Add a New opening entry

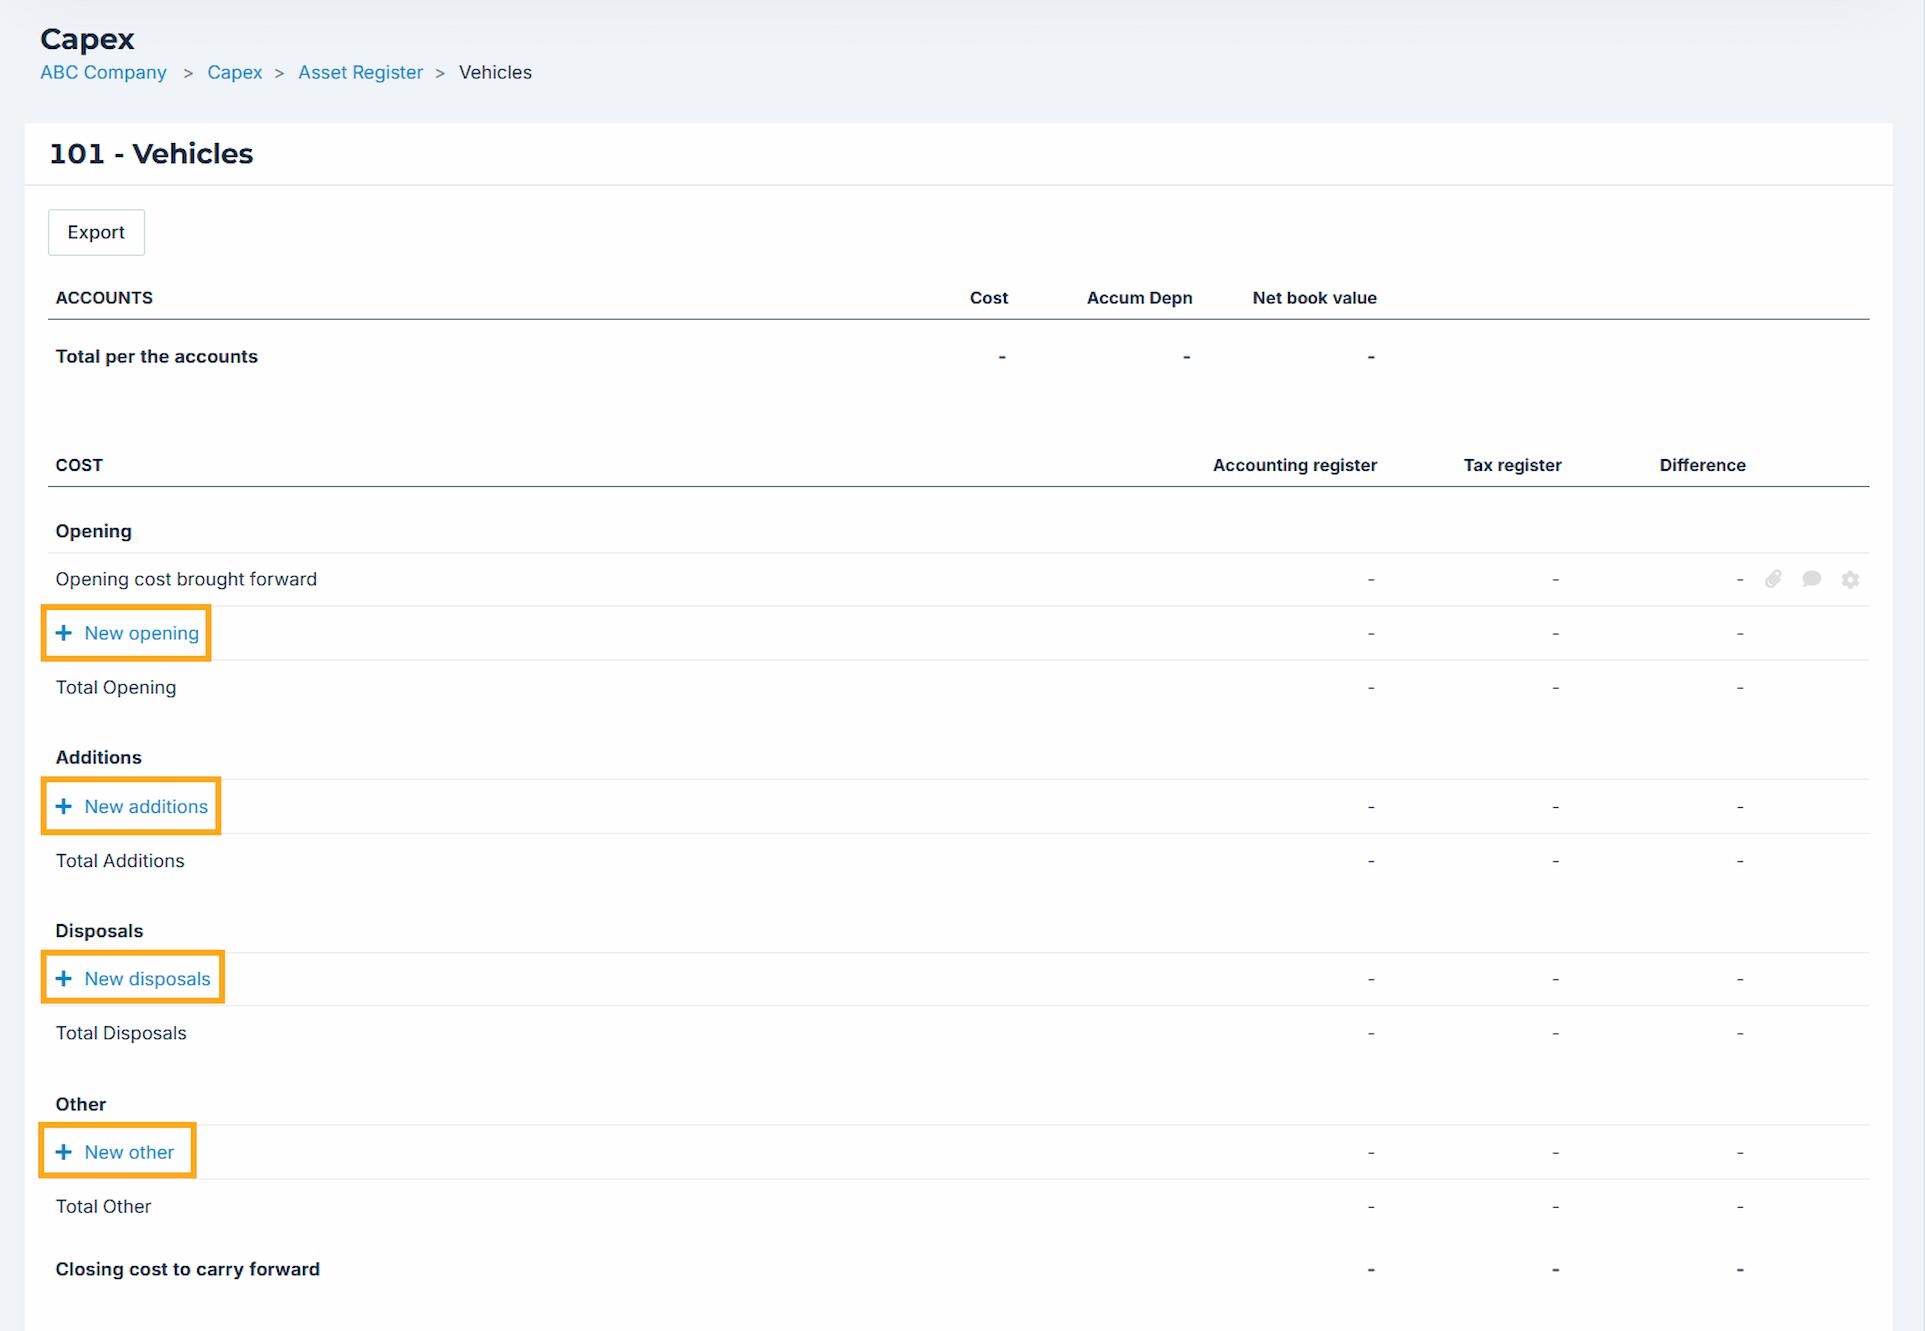(141, 633)
